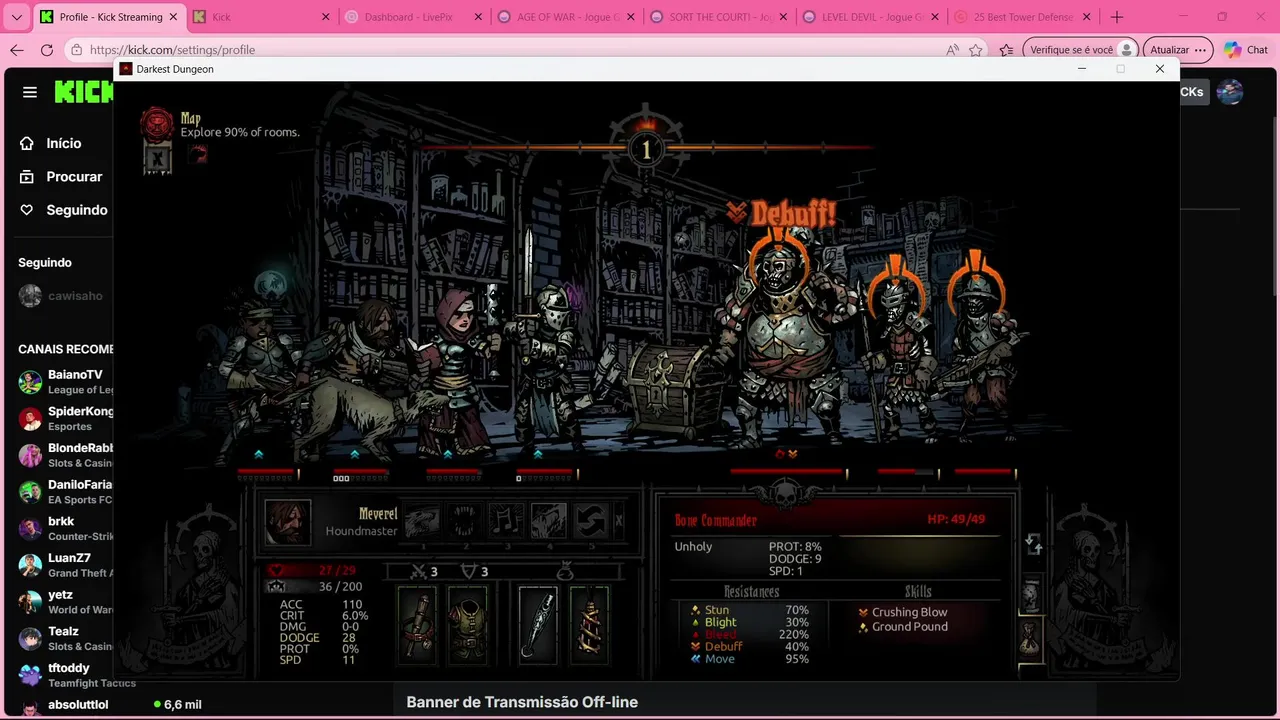
Task: Click the torch light meter flame
Action: (646, 126)
